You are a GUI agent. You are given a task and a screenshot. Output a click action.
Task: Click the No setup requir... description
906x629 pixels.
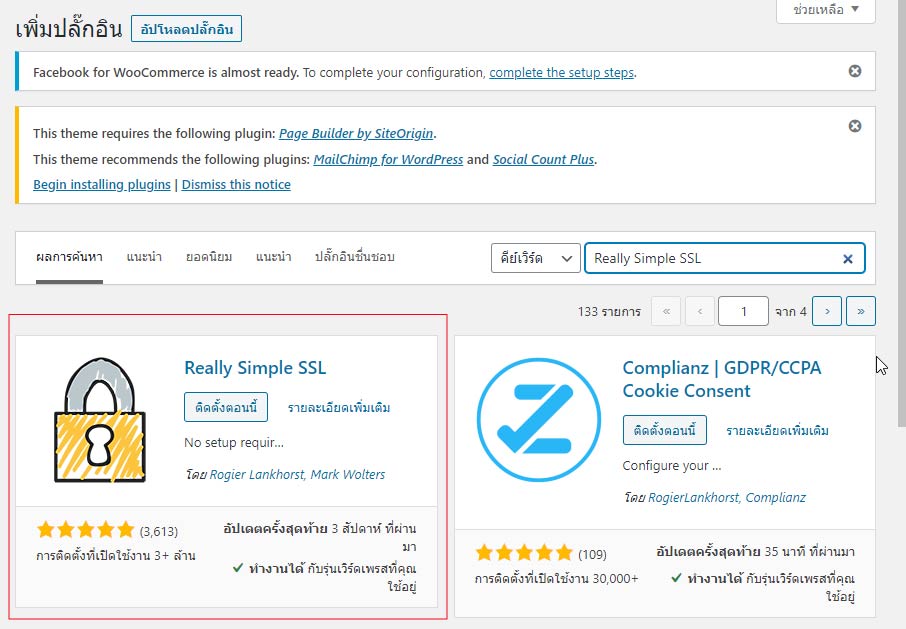point(234,443)
